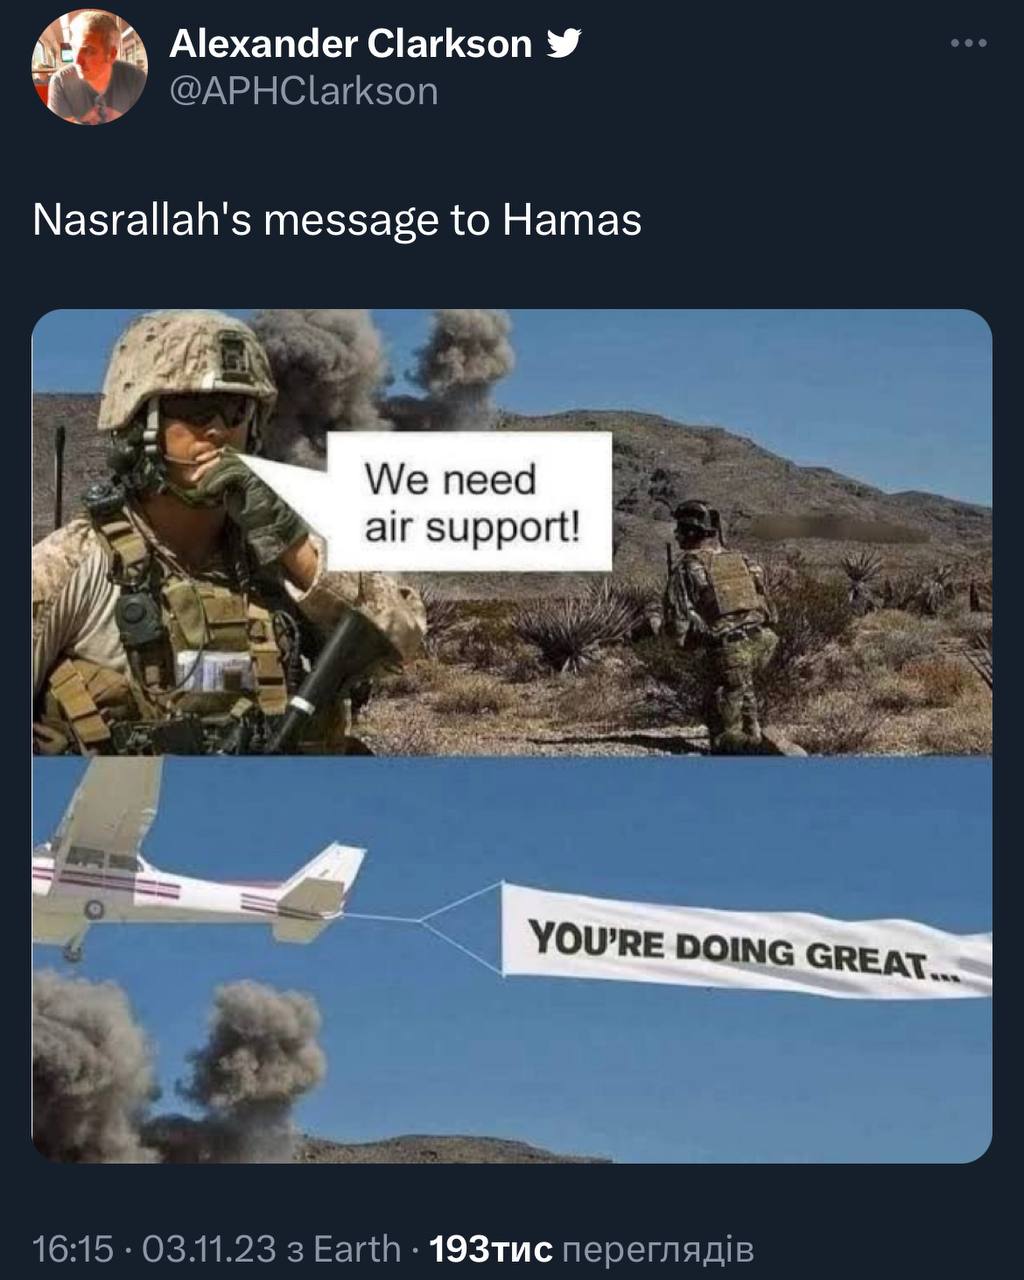Click the 03.11.23 date
The image size is (1024, 1280).
[x=209, y=1249]
